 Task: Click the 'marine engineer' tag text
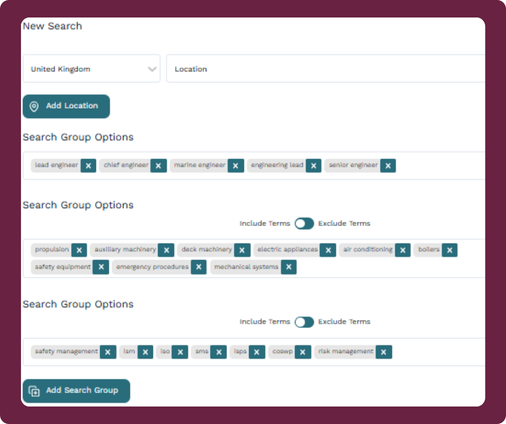pyautogui.click(x=200, y=165)
